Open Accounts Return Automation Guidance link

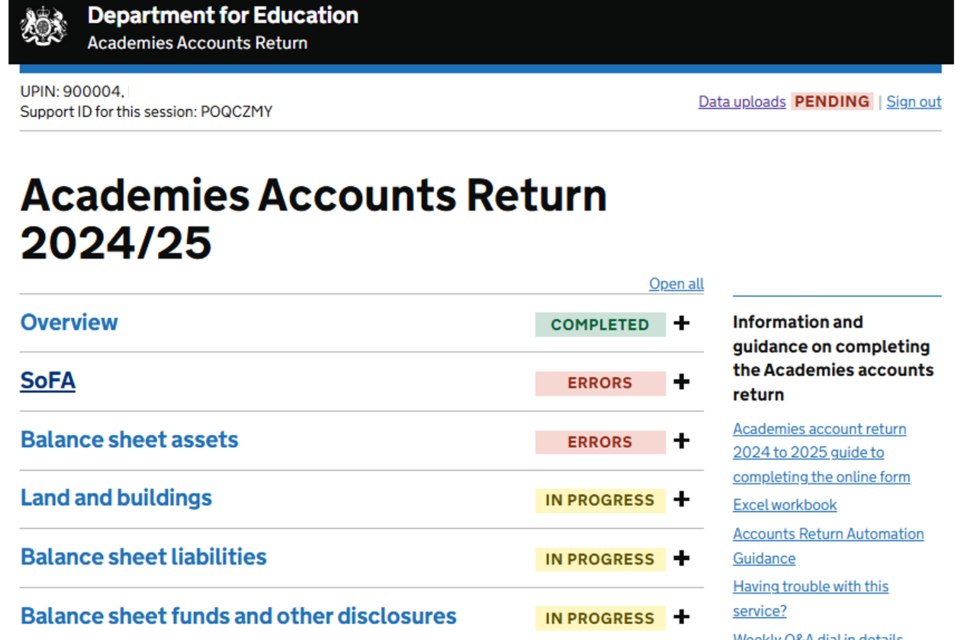(x=828, y=546)
